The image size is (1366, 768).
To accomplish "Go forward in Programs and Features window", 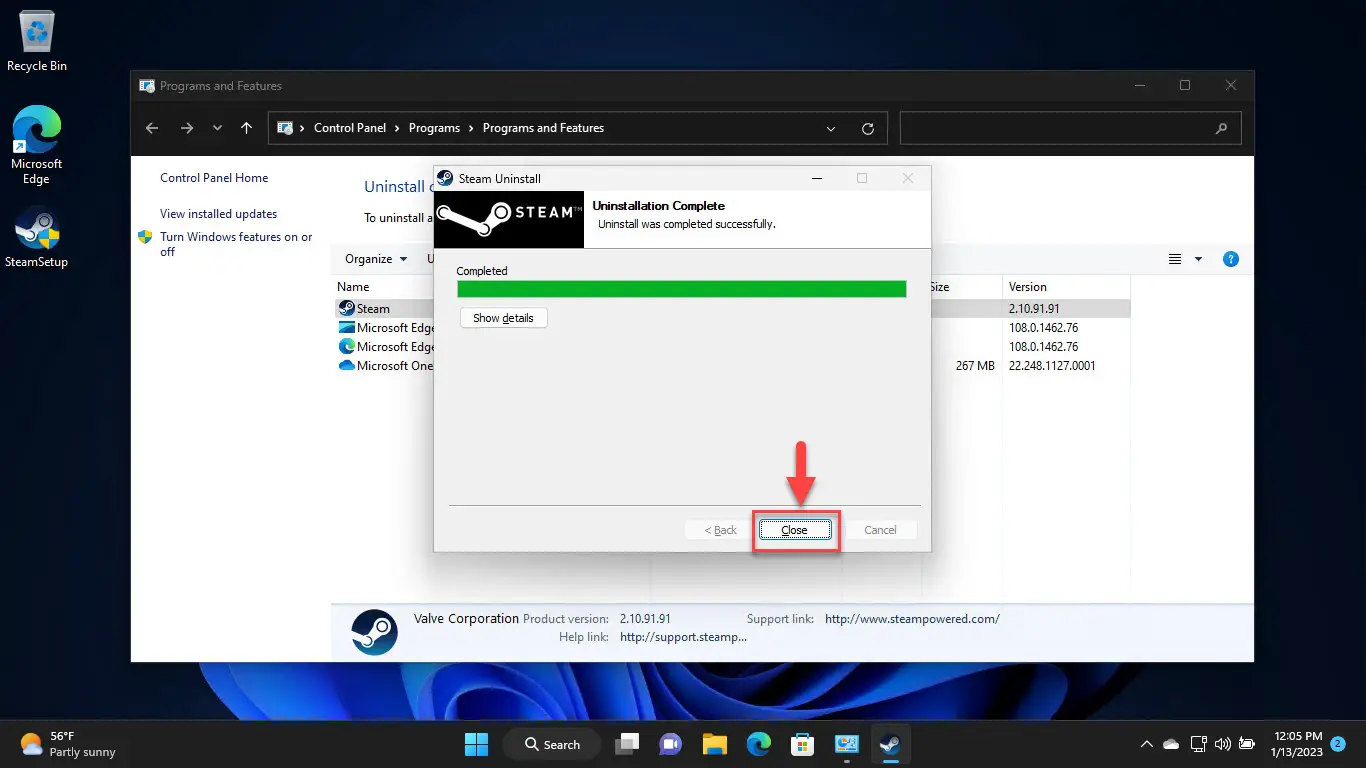I will (187, 128).
